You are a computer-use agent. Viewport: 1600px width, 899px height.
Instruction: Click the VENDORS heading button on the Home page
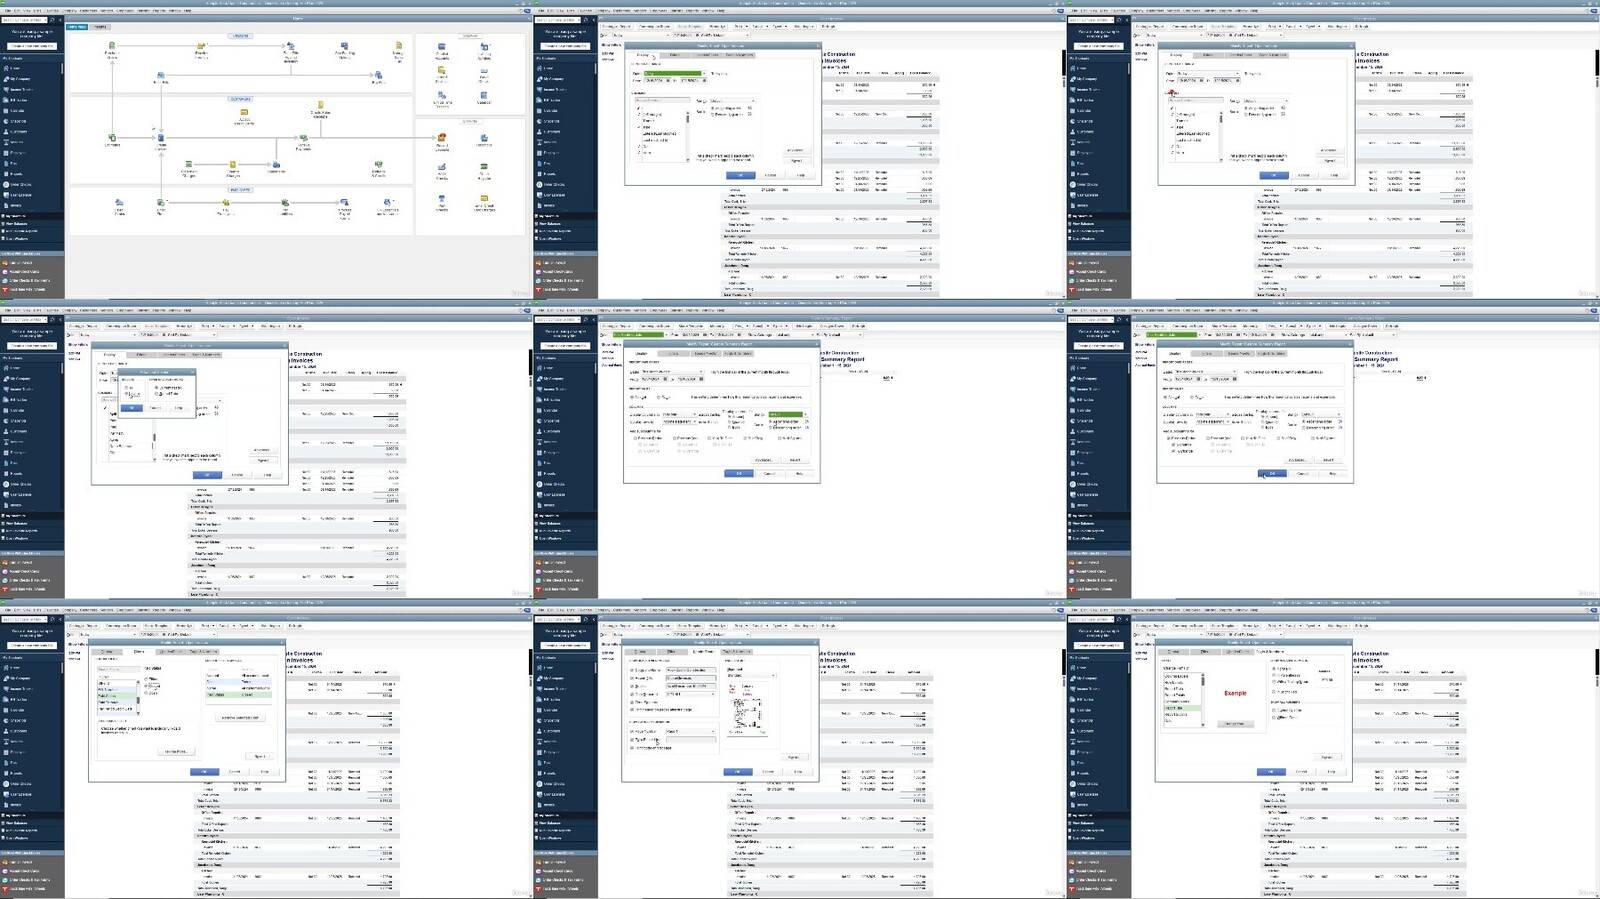[240, 35]
